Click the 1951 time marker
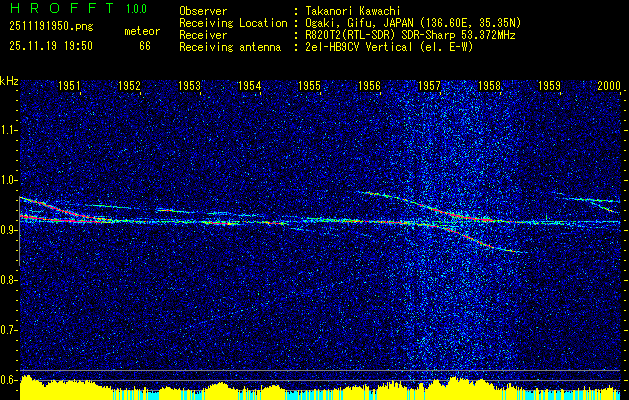The width and height of the screenshot is (629, 400). coord(69,85)
